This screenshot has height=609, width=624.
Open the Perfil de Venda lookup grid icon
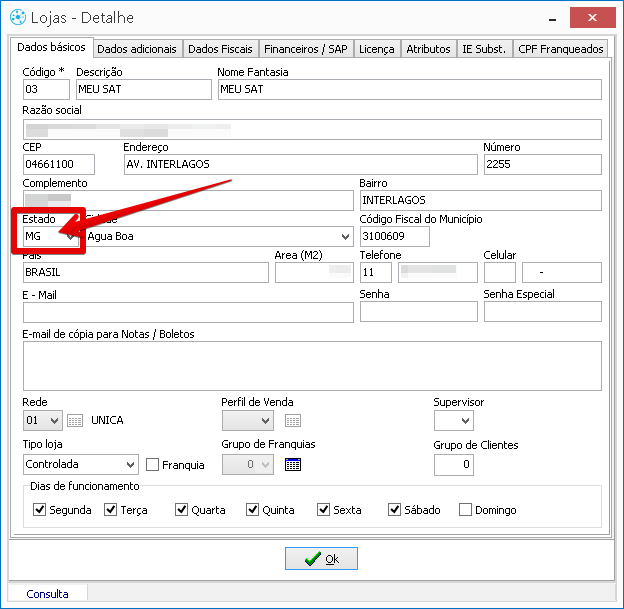pos(293,420)
